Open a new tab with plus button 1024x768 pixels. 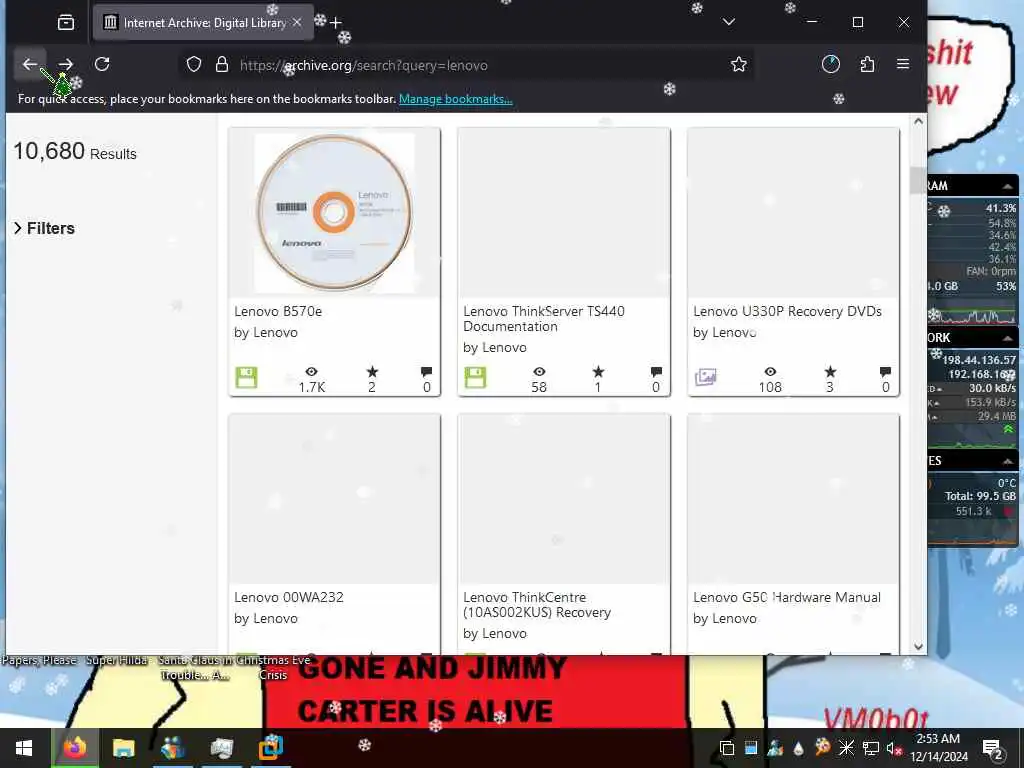click(336, 23)
